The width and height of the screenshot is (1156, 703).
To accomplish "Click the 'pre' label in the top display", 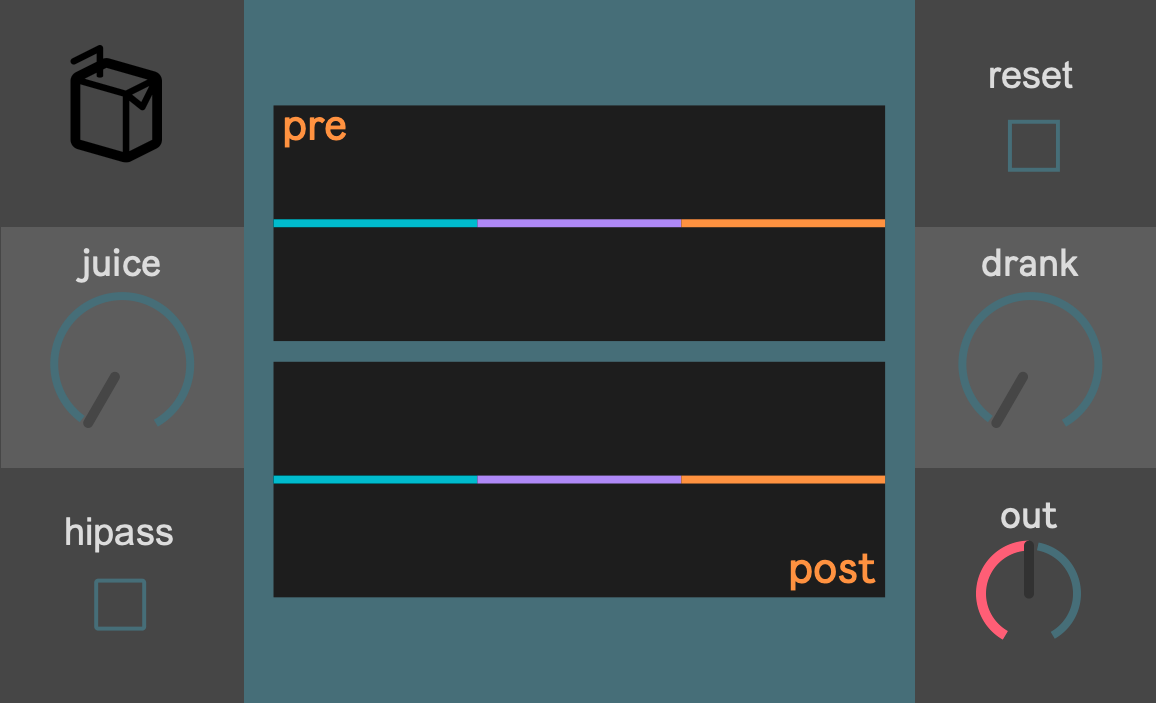I will point(314,128).
